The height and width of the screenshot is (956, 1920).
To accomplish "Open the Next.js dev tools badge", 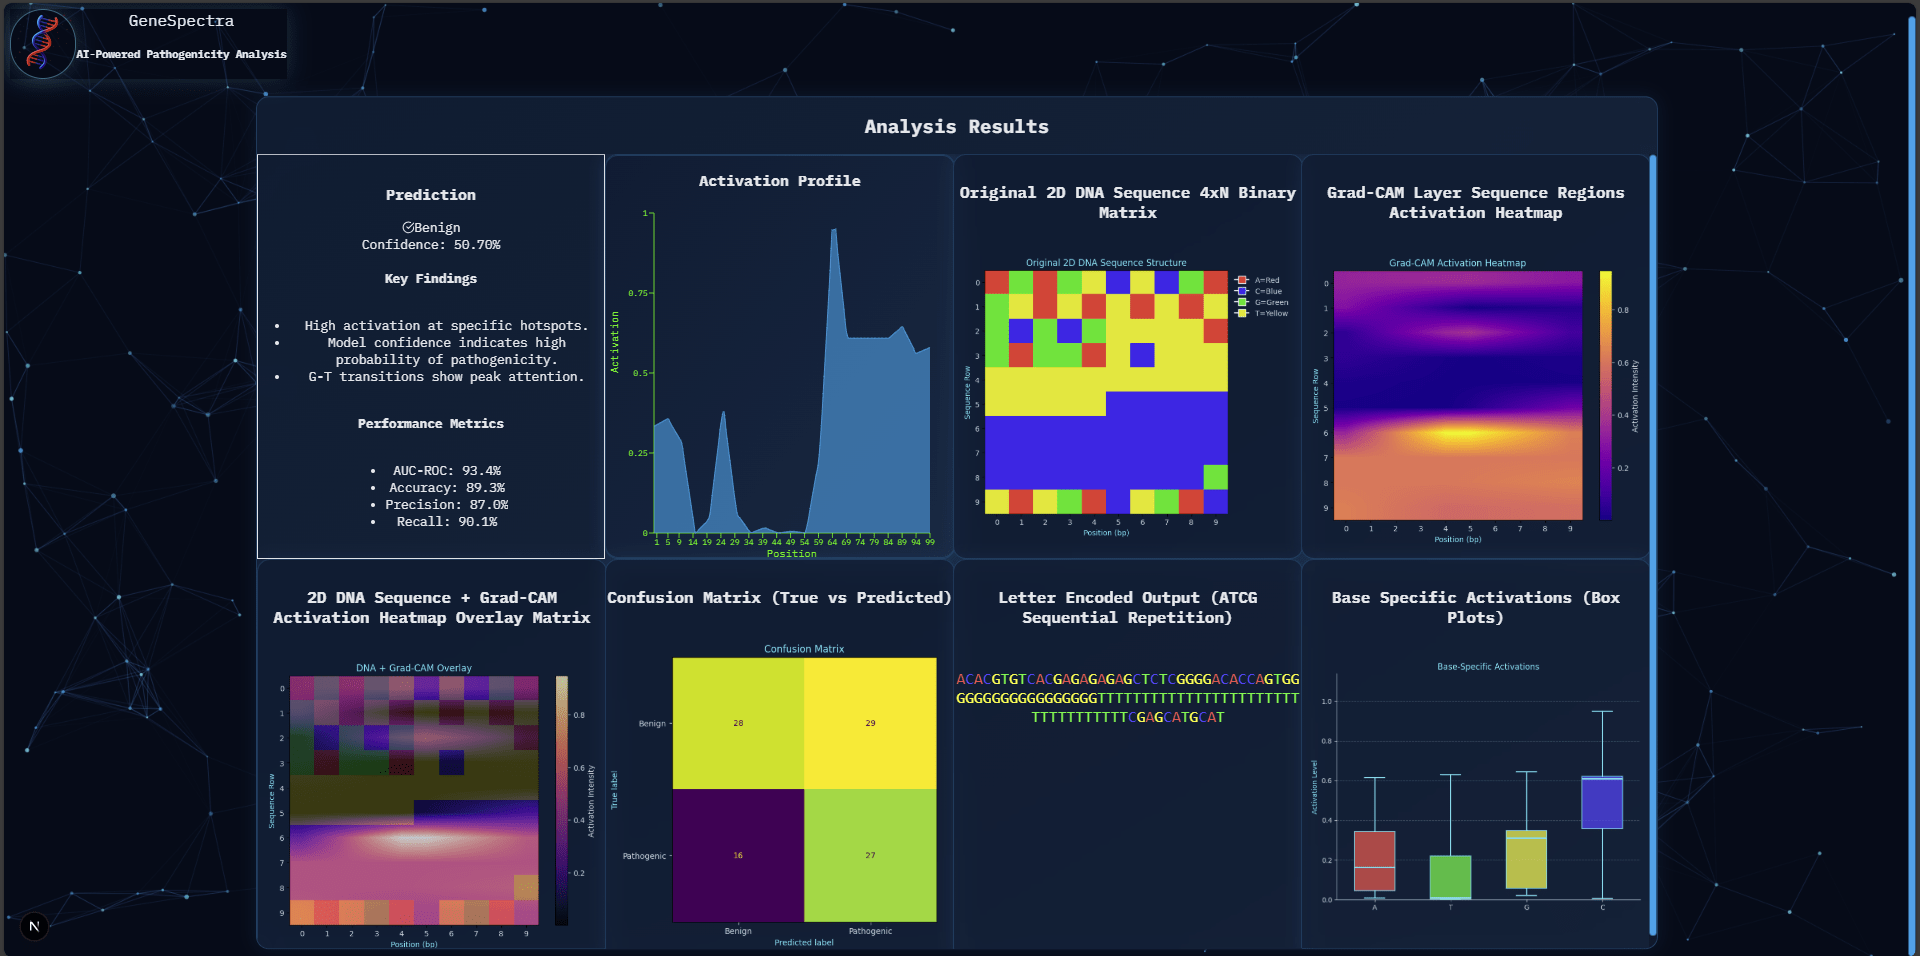I will tap(34, 926).
